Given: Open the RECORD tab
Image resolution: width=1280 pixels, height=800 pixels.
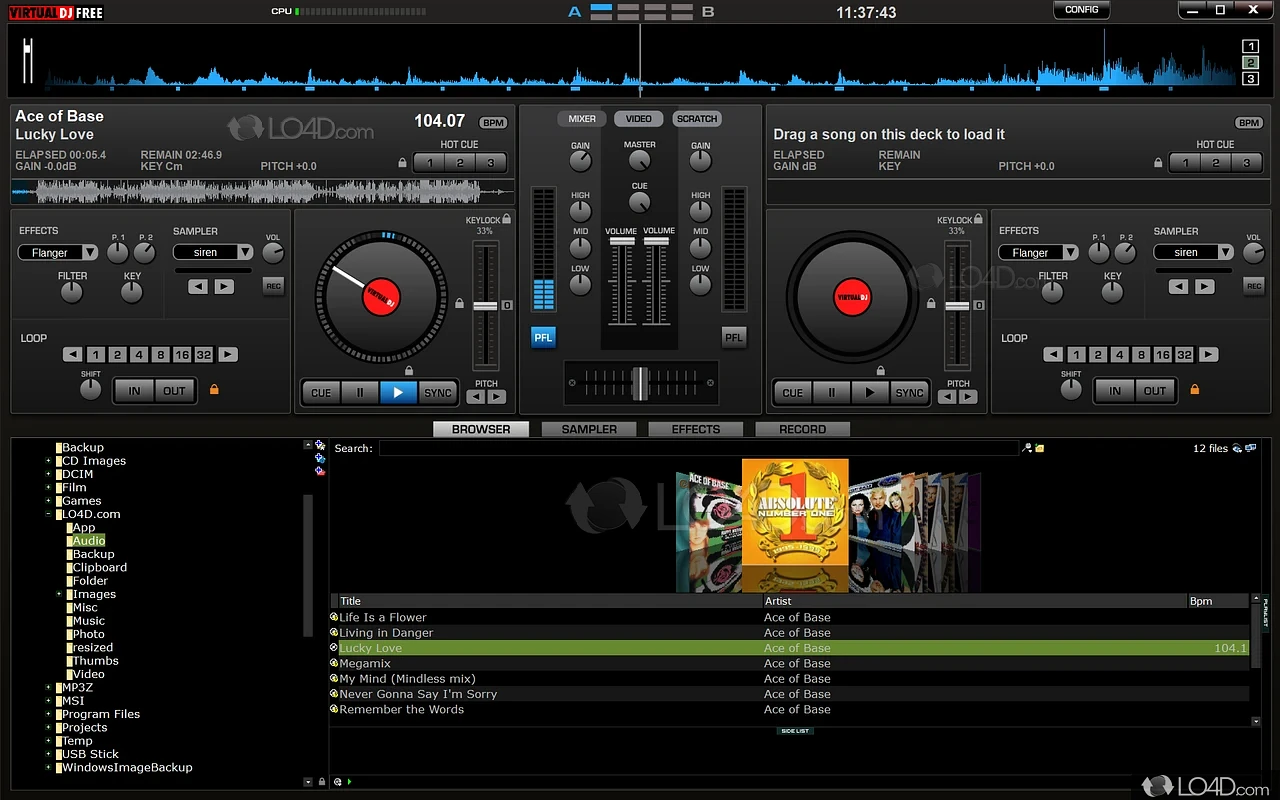Looking at the screenshot, I should coord(802,429).
